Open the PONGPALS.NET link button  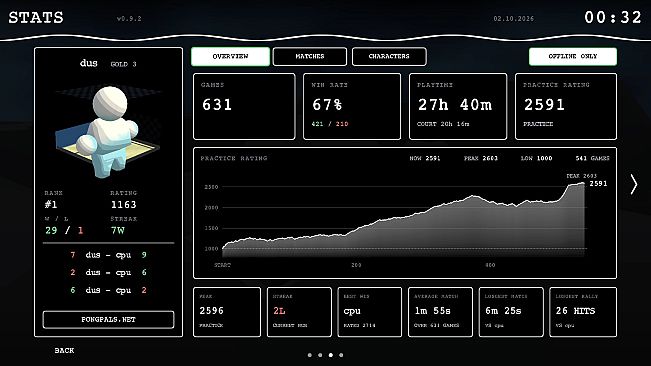[x=108, y=320]
